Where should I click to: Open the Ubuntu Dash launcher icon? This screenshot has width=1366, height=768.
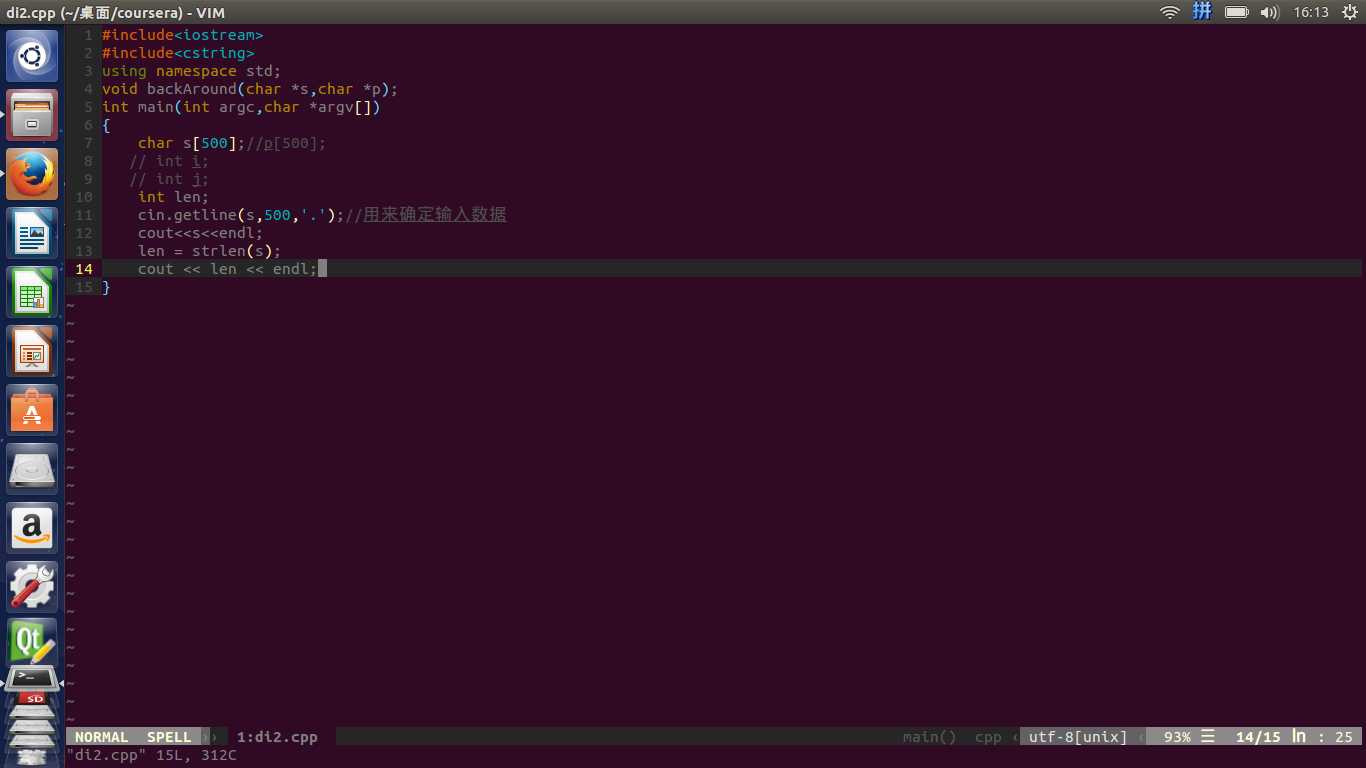point(32,56)
